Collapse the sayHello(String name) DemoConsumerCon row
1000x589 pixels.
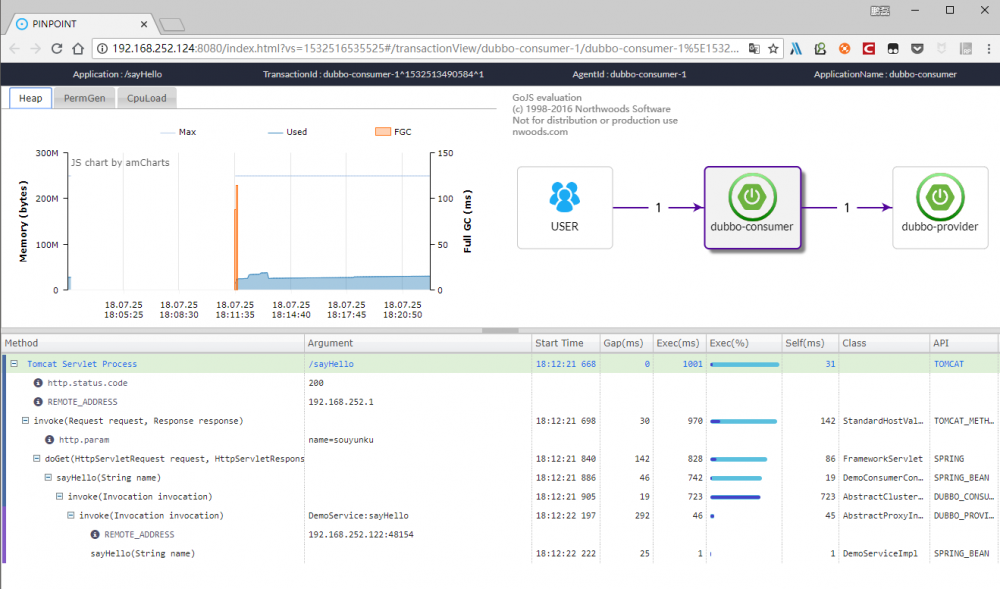coord(48,477)
